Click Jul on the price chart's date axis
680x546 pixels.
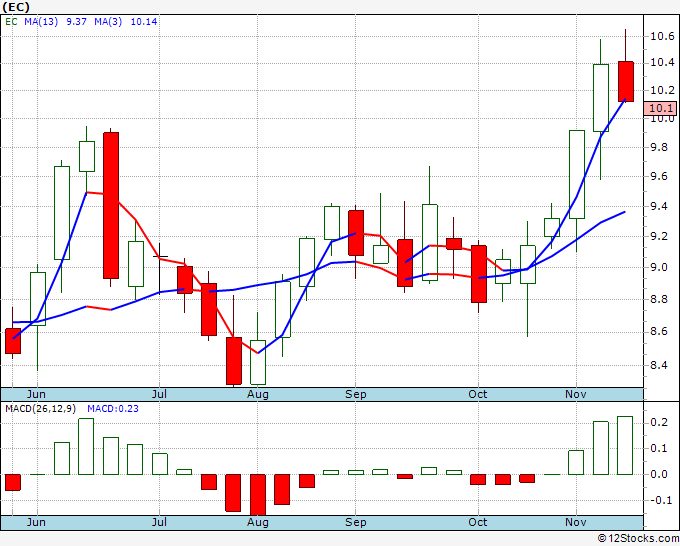click(159, 394)
